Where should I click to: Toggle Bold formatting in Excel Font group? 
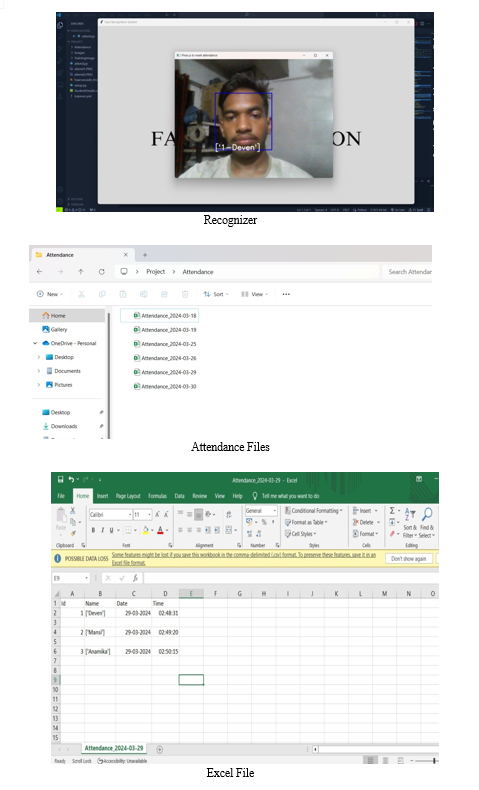click(93, 530)
